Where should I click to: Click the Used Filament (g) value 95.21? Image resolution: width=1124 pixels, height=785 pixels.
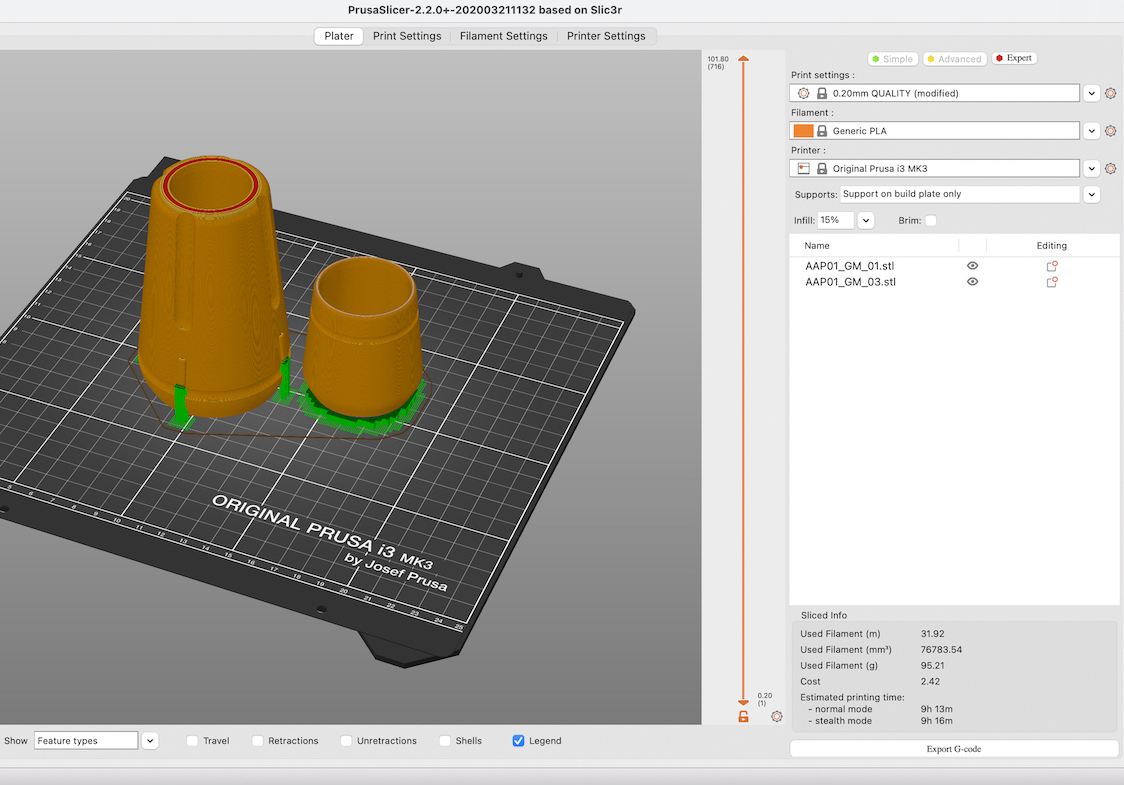(x=932, y=665)
